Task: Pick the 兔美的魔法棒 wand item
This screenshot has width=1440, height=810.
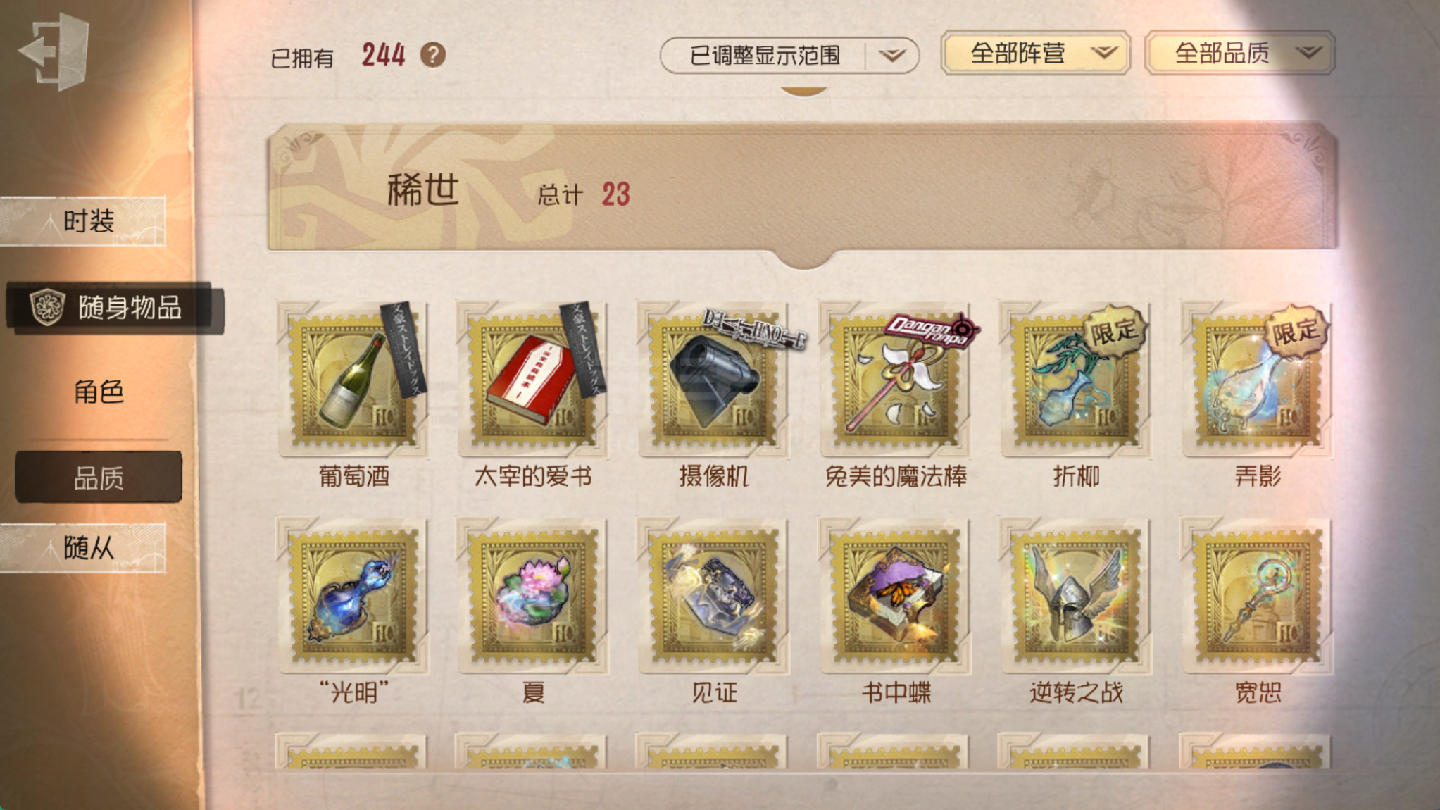Action: tap(895, 381)
